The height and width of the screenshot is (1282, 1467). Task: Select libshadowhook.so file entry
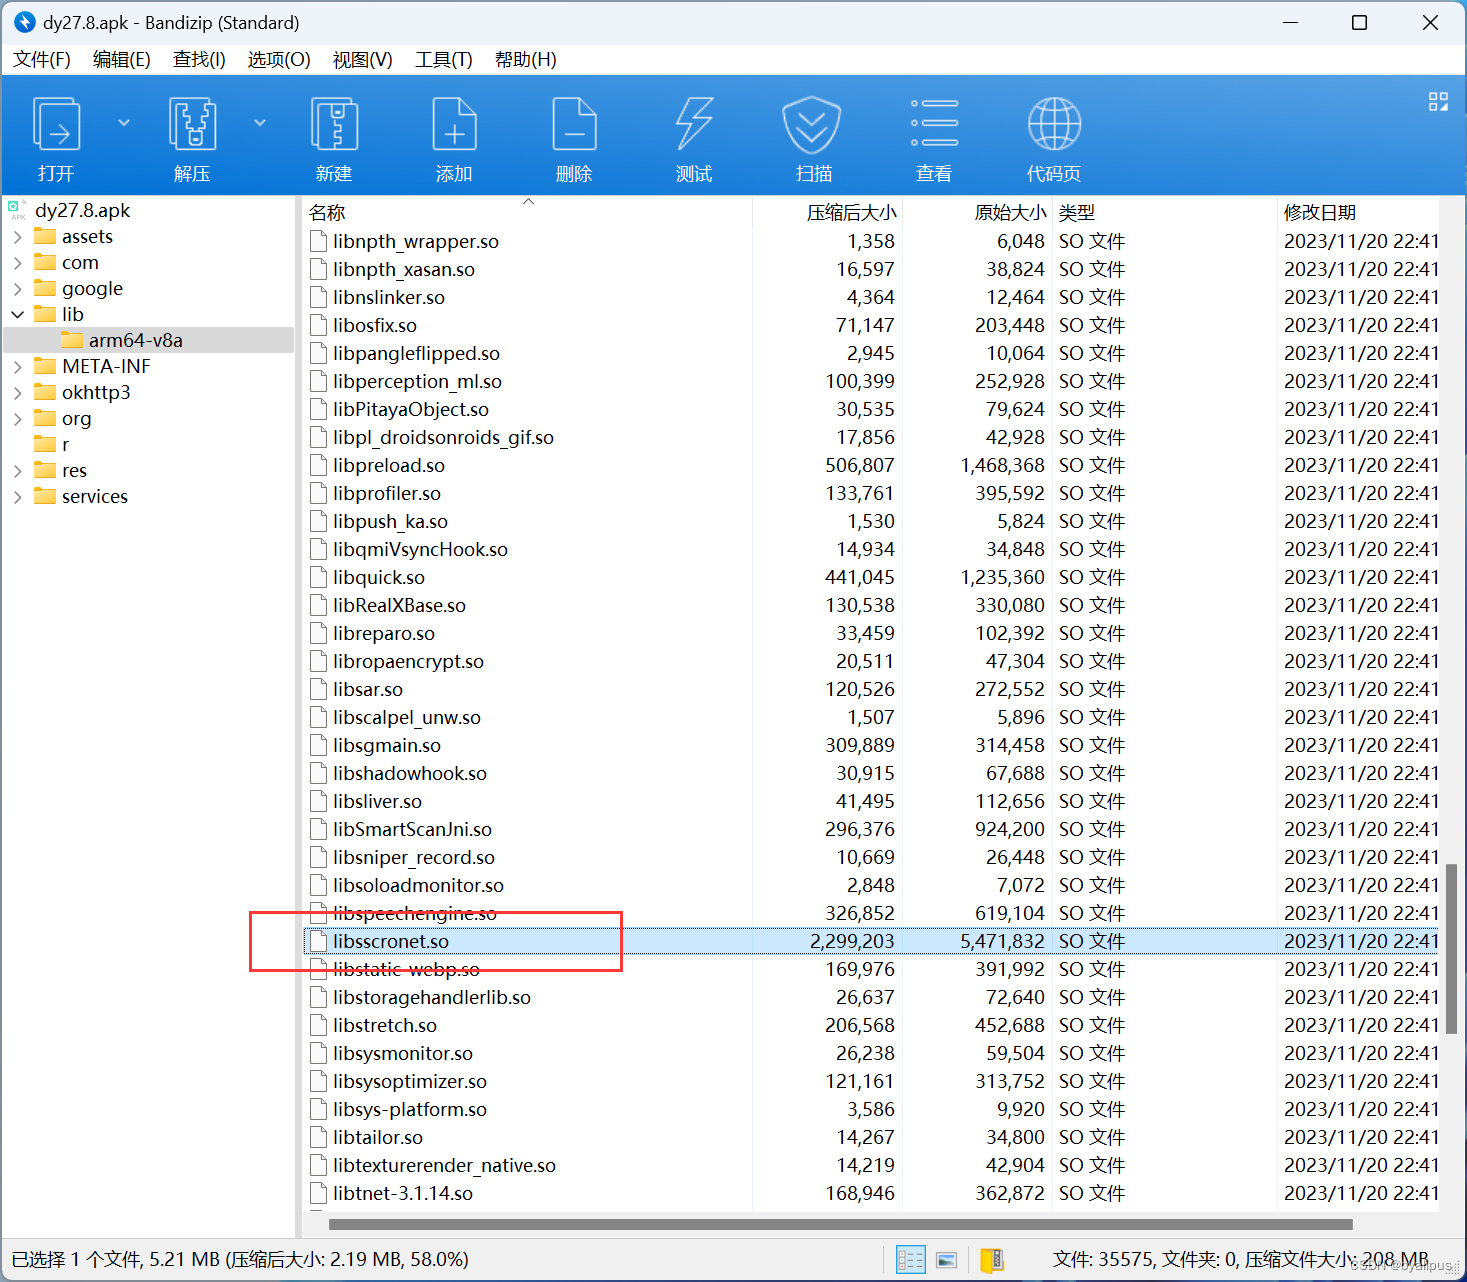click(410, 773)
